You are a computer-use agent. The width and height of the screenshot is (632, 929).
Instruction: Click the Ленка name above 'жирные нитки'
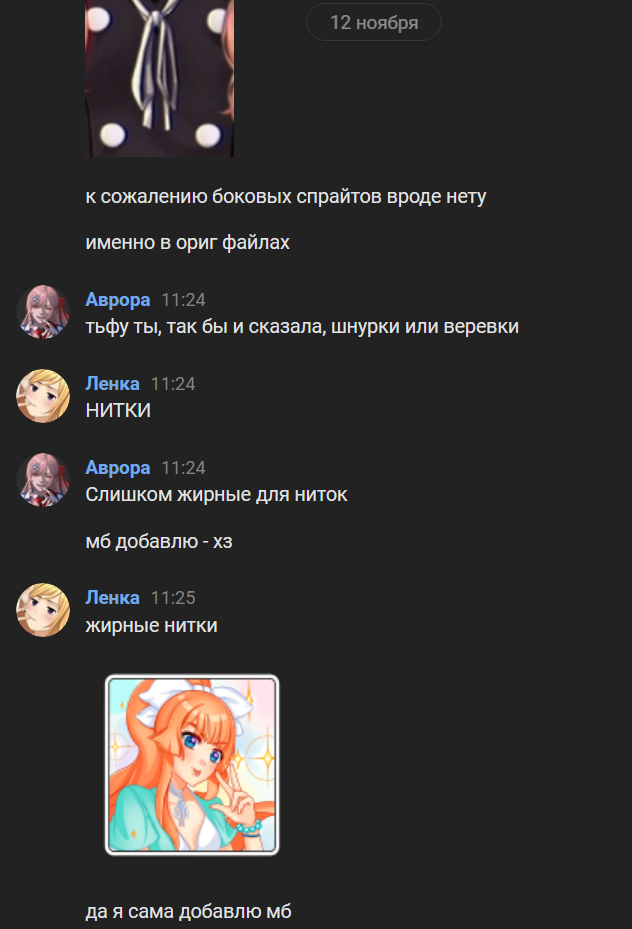(112, 598)
